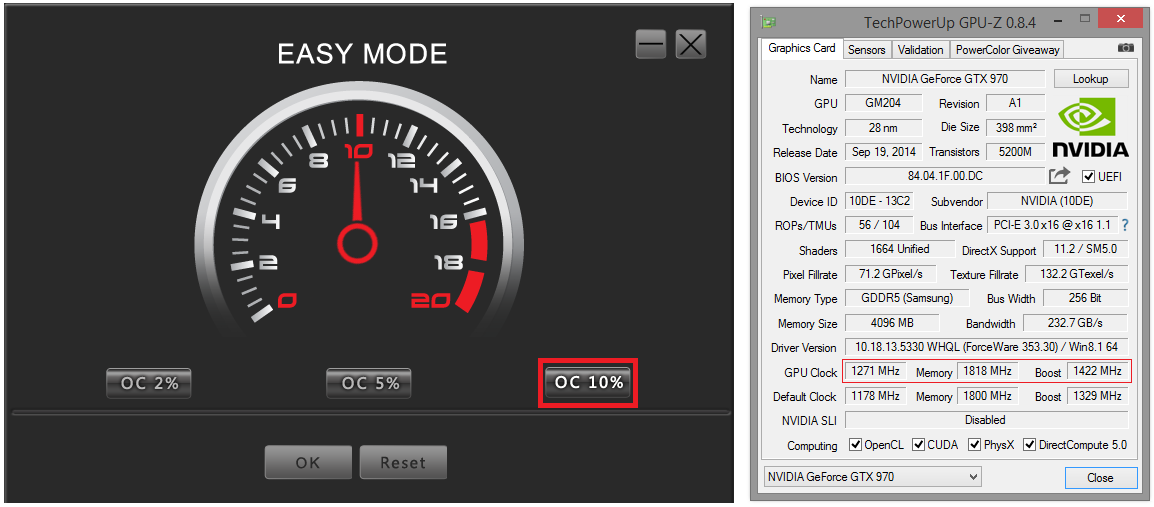
Task: Click the GPU Clock value 1271 MHz
Action: pos(875,371)
